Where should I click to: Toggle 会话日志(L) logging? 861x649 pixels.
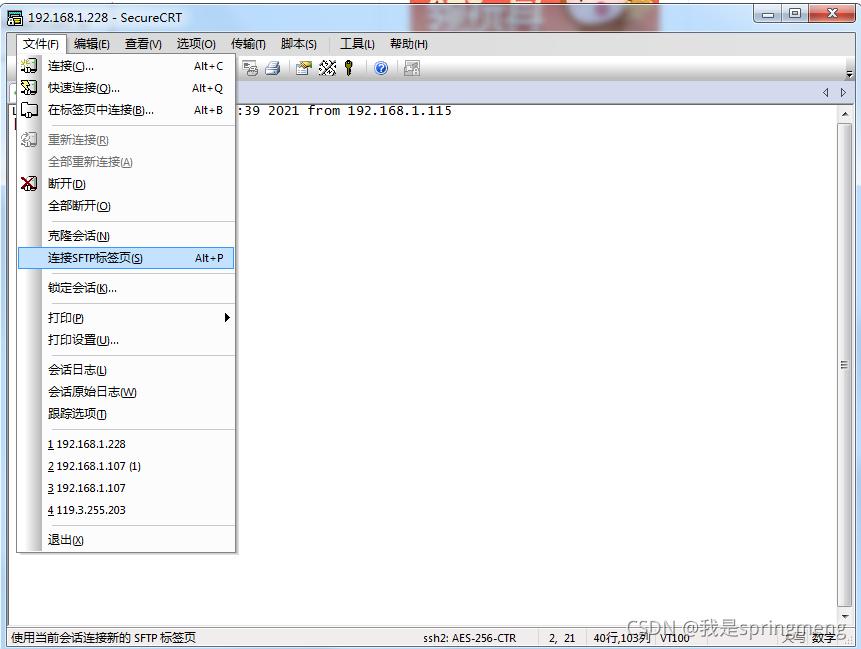tap(126, 370)
